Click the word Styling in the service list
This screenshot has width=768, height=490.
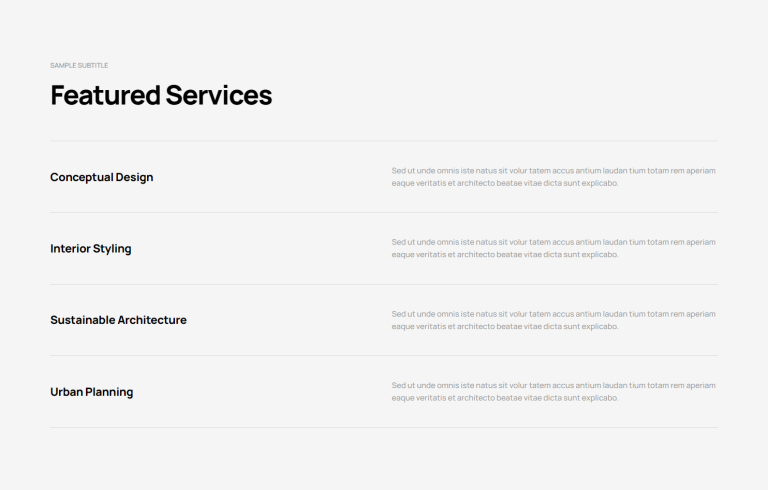click(x=112, y=249)
